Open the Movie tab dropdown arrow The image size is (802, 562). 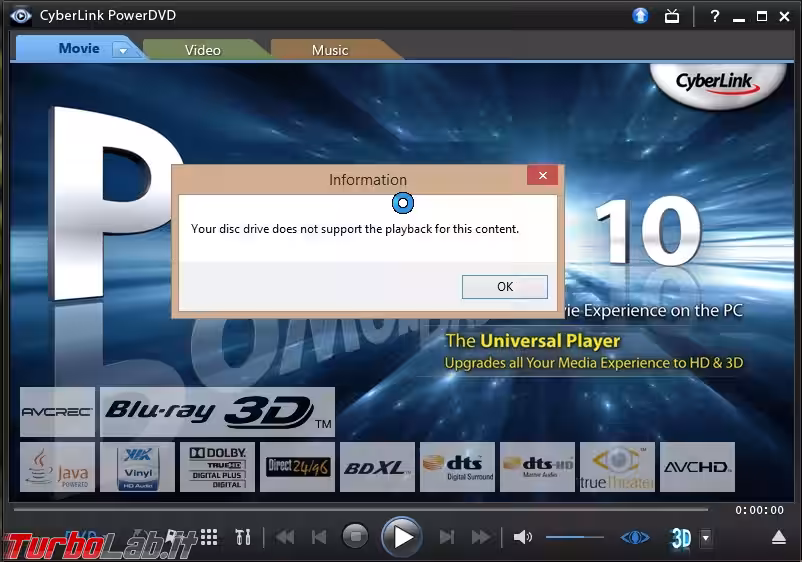click(x=123, y=51)
